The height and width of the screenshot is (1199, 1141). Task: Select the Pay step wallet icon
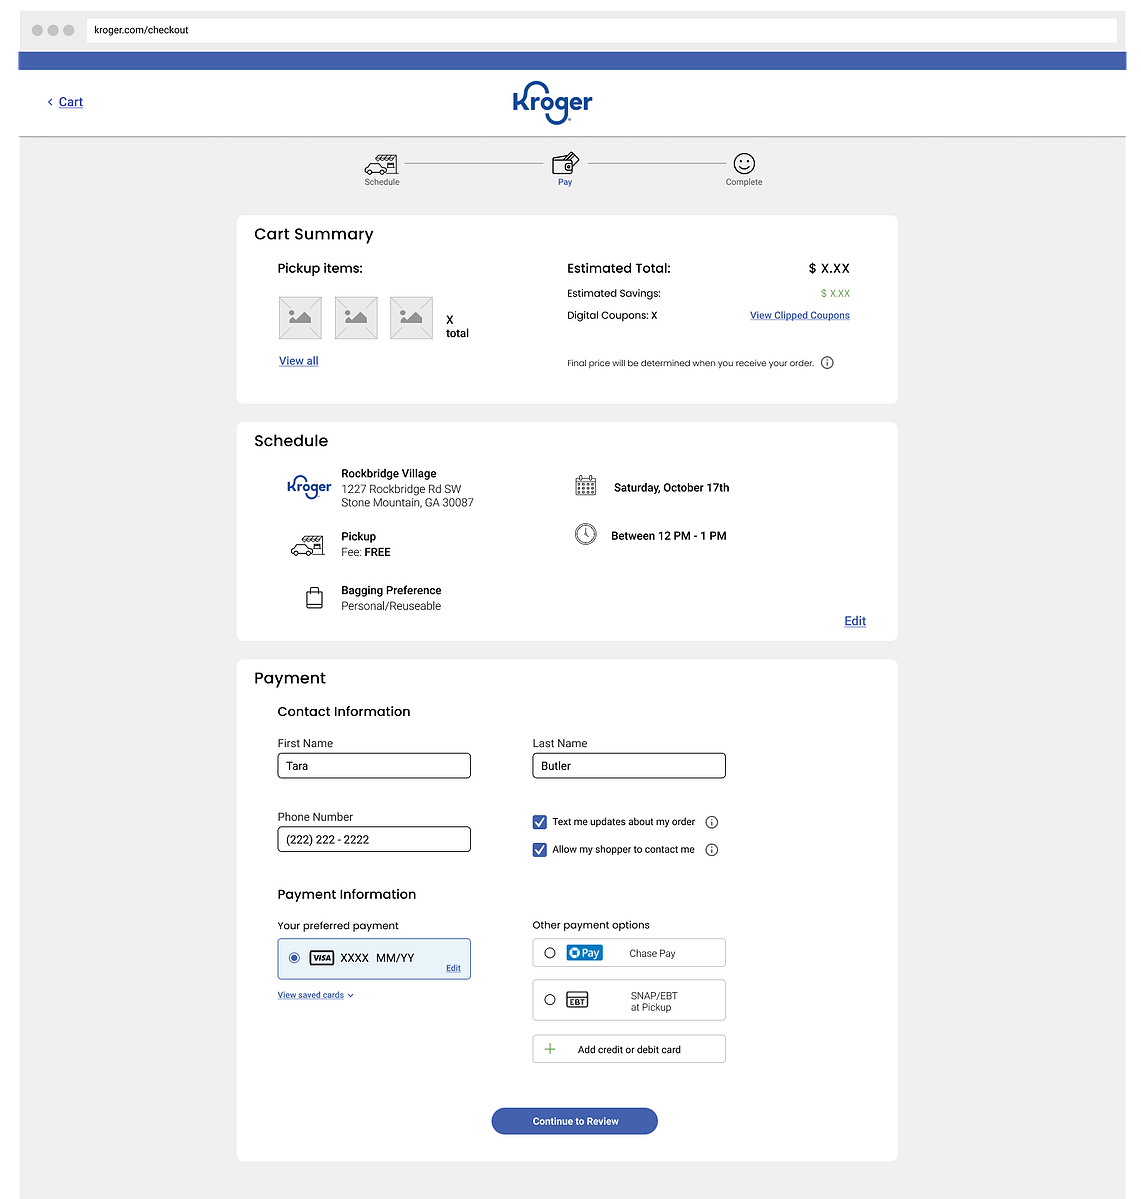tap(565, 163)
